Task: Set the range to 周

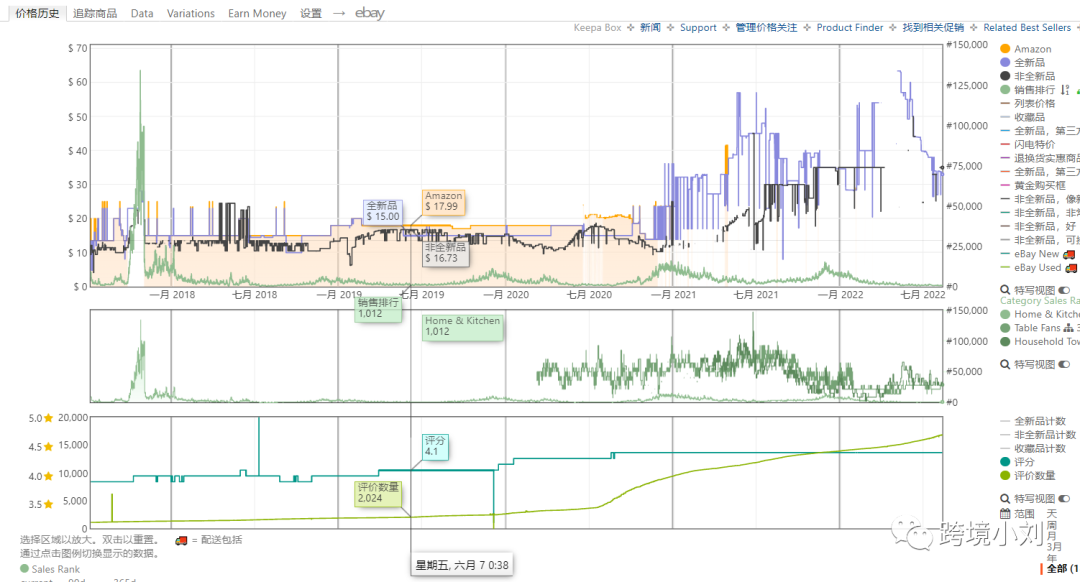Action: [x=1052, y=525]
